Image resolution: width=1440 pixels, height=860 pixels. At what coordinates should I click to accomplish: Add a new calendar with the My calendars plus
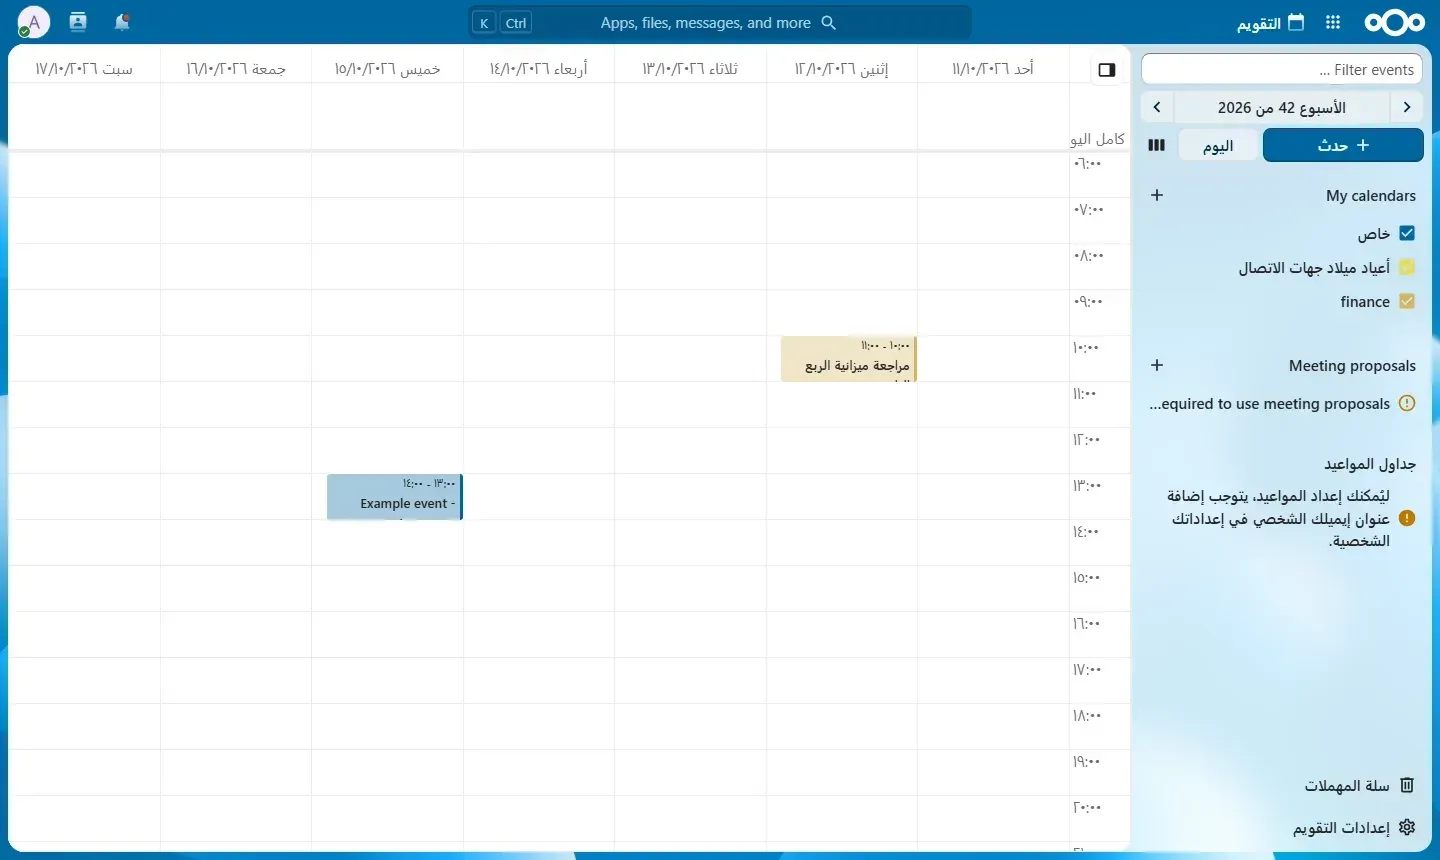click(1157, 195)
